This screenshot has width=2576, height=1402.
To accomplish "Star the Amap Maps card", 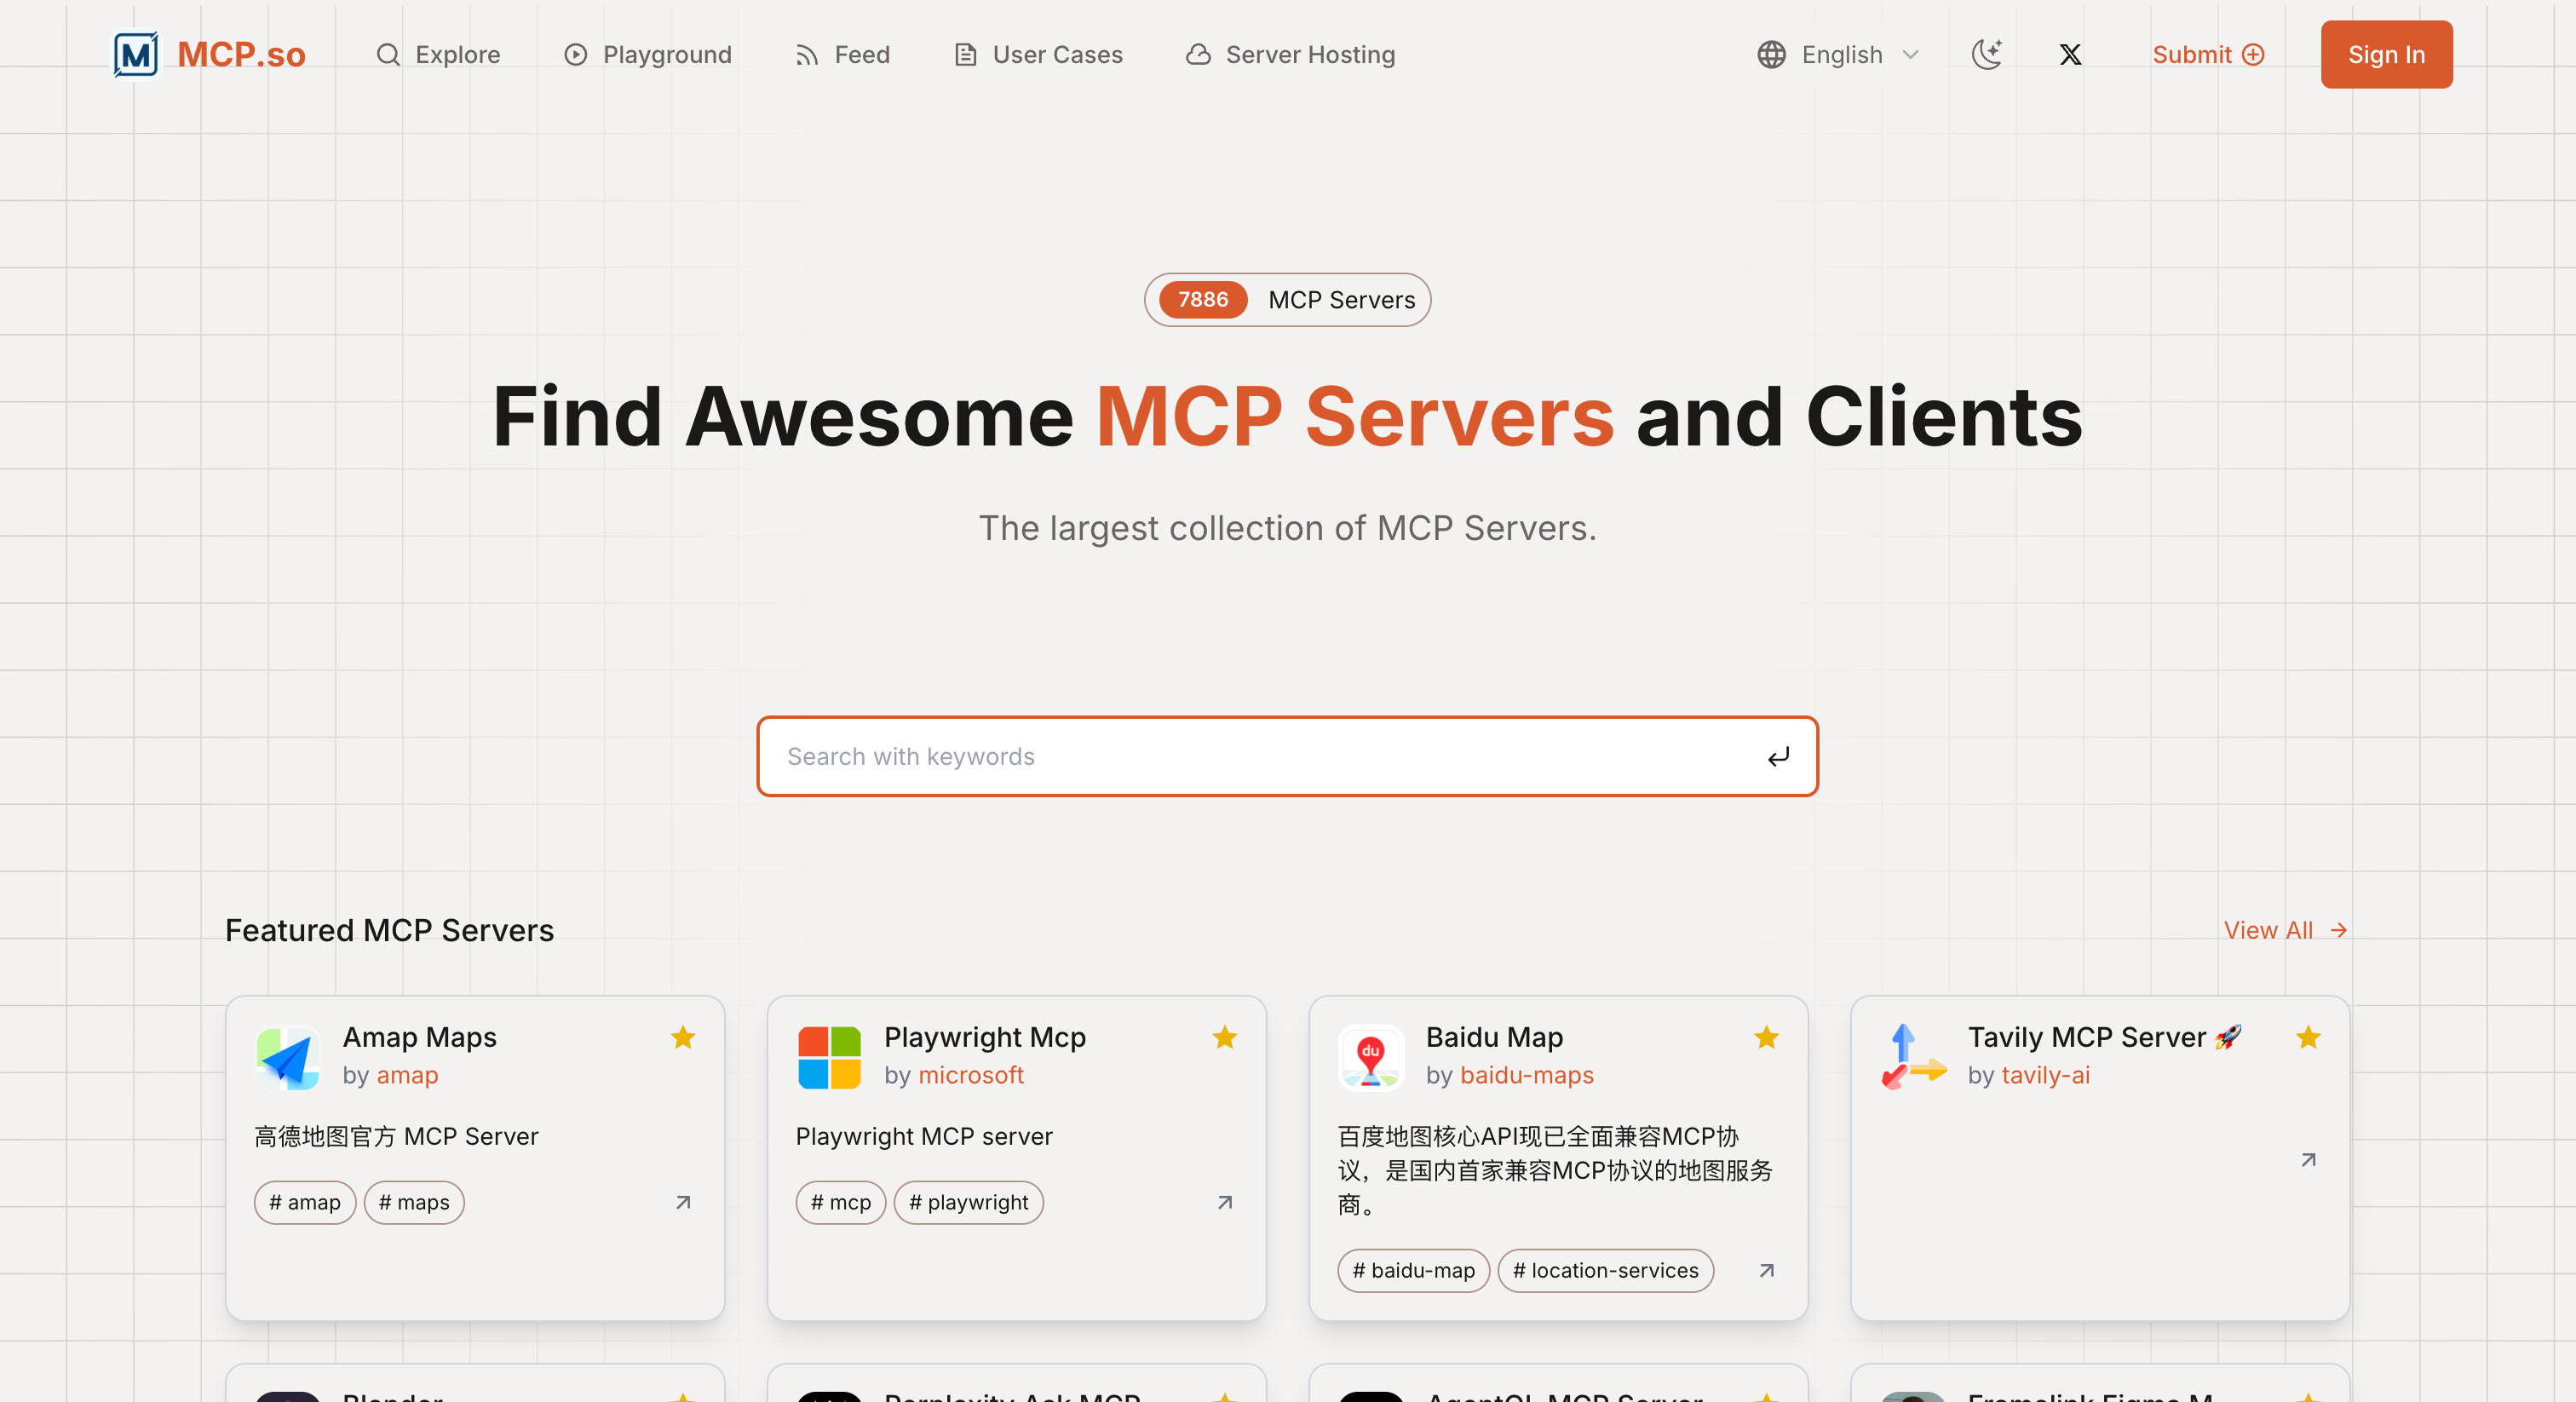I will point(683,1037).
